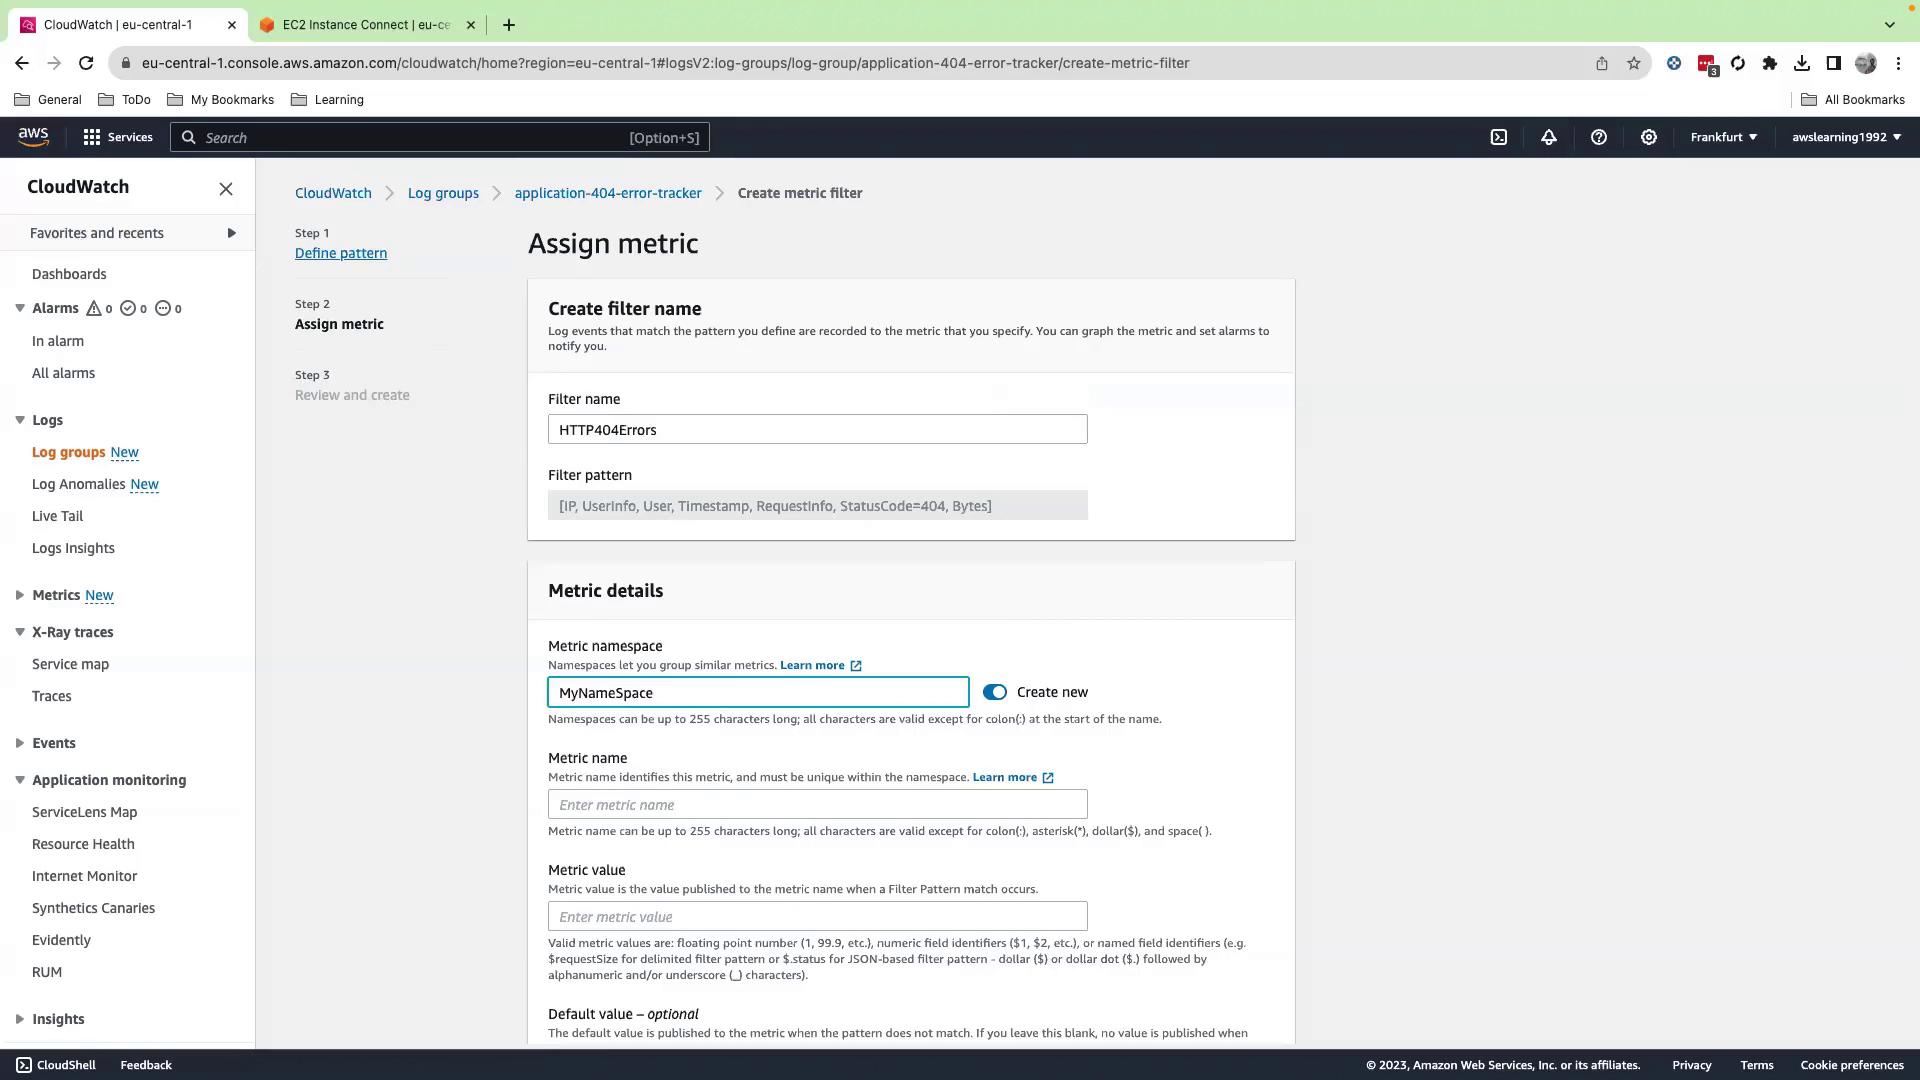The height and width of the screenshot is (1080, 1920).
Task: Go back to Define pattern step
Action: click(x=340, y=253)
